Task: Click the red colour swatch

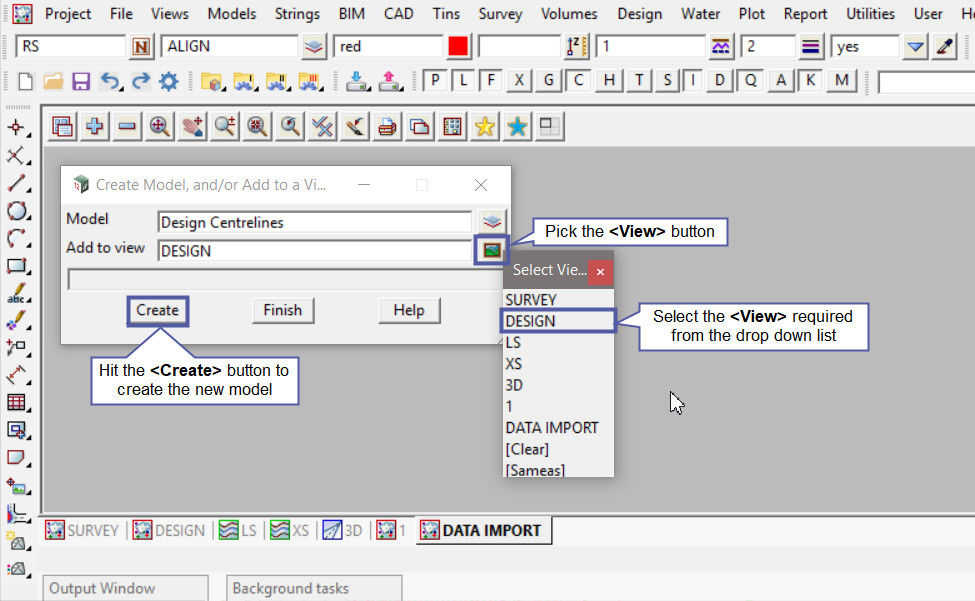Action: click(459, 47)
